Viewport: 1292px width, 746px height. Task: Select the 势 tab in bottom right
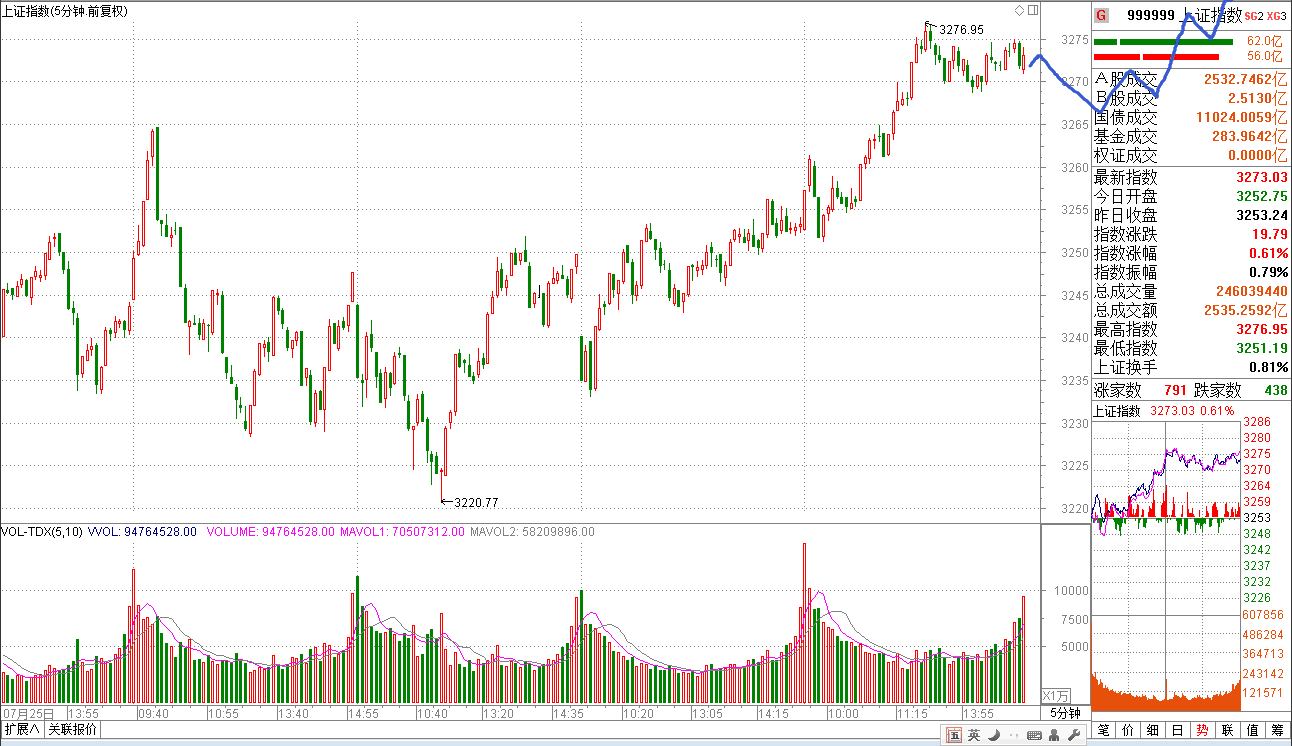[x=1203, y=730]
